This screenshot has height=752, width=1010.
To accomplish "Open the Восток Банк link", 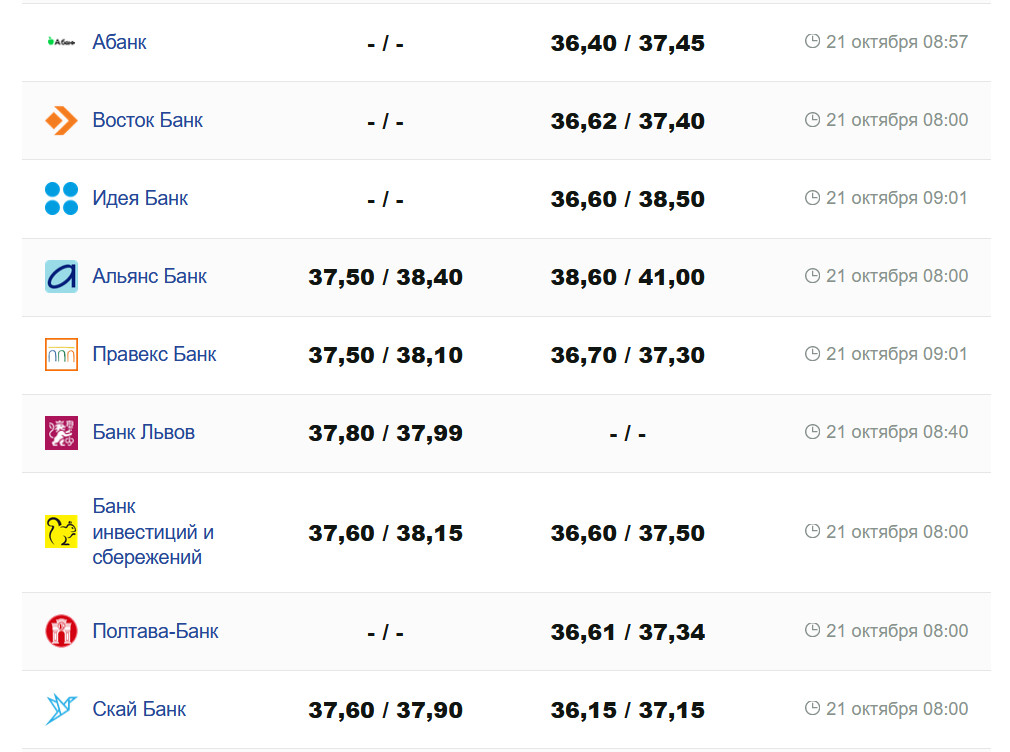I will 147,120.
